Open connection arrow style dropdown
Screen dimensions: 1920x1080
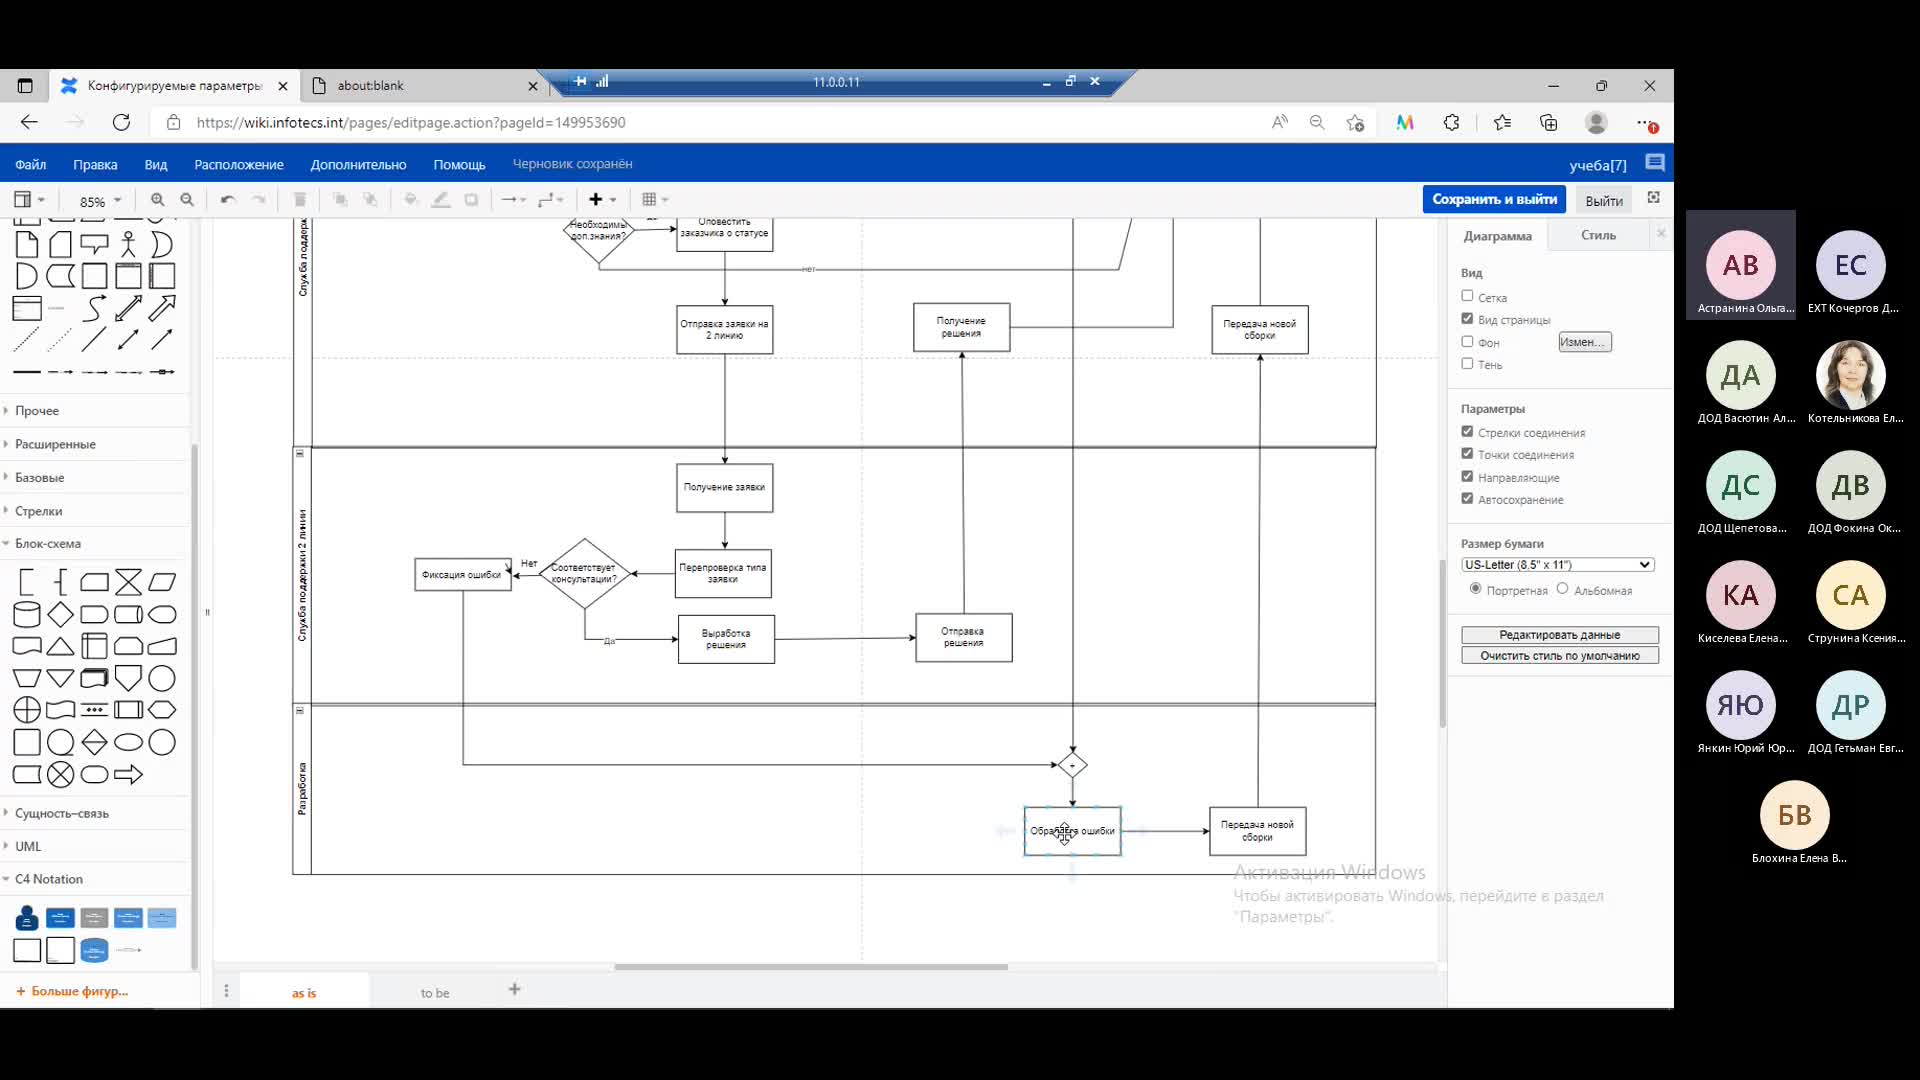coord(513,200)
